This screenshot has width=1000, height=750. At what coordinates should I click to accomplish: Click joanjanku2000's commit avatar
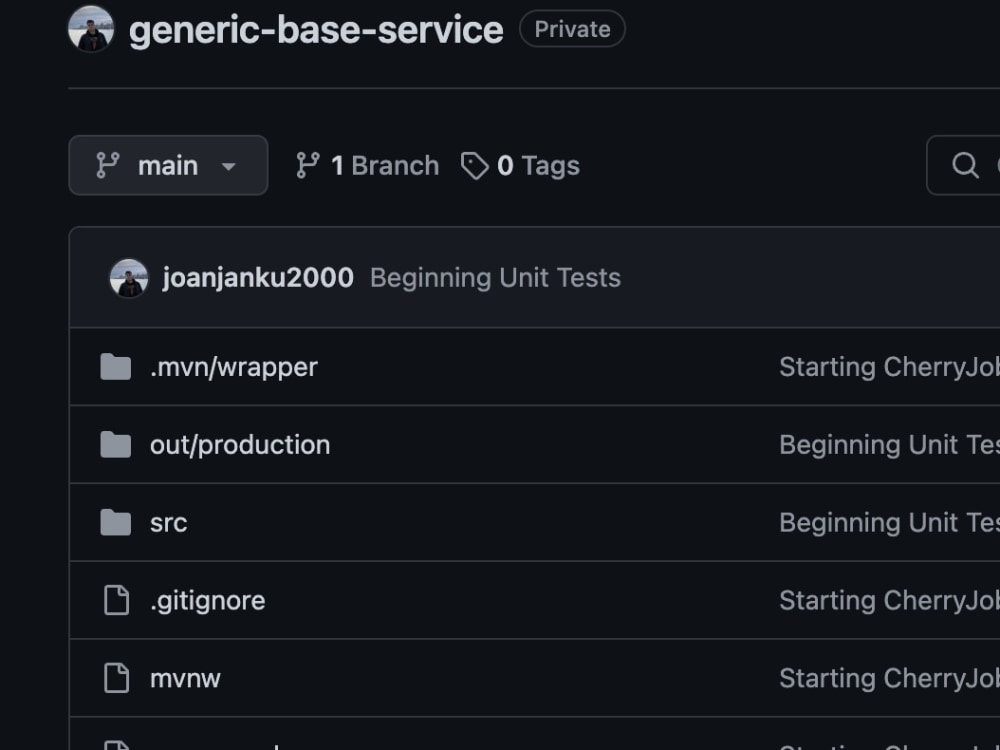[129, 278]
